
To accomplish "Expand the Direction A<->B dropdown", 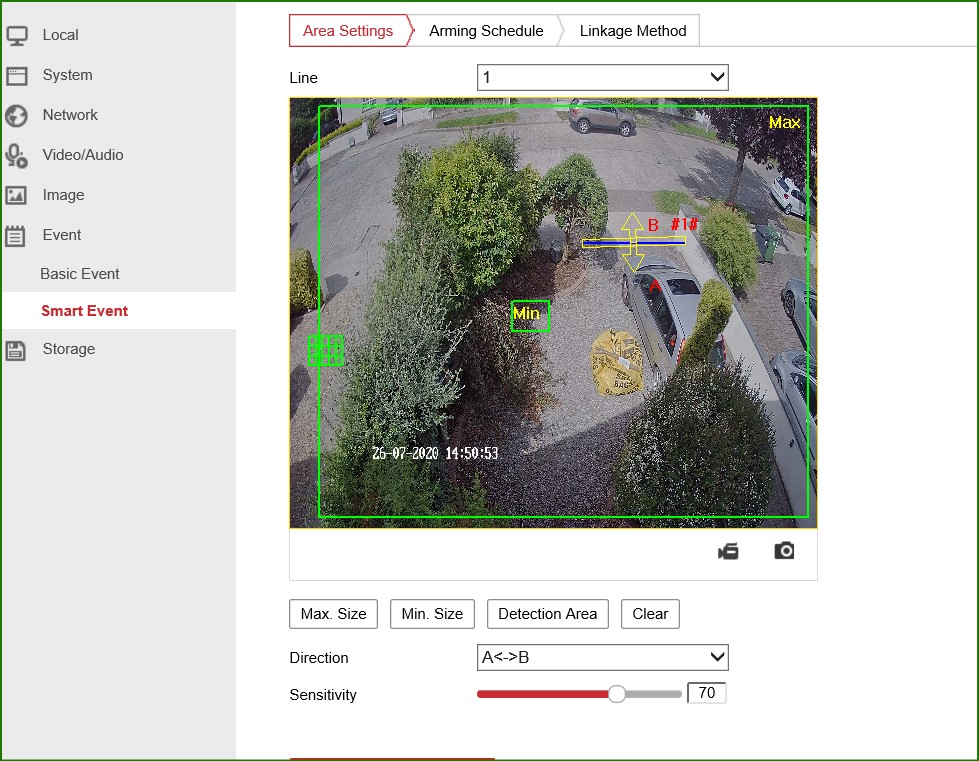I will click(602, 657).
